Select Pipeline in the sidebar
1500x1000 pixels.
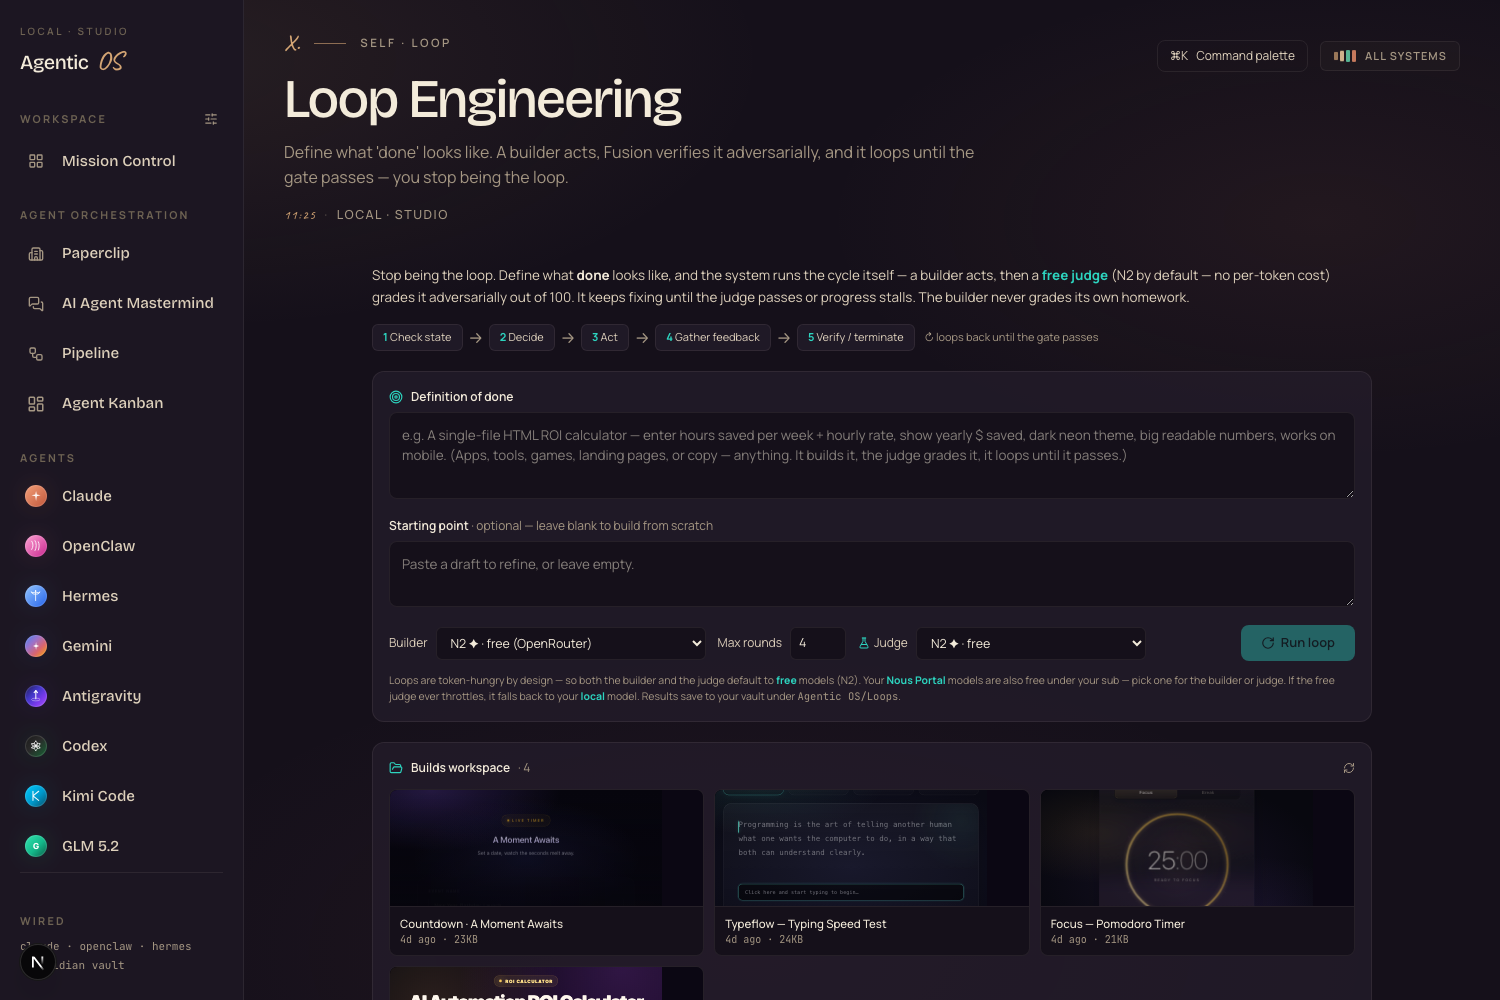coord(121,353)
